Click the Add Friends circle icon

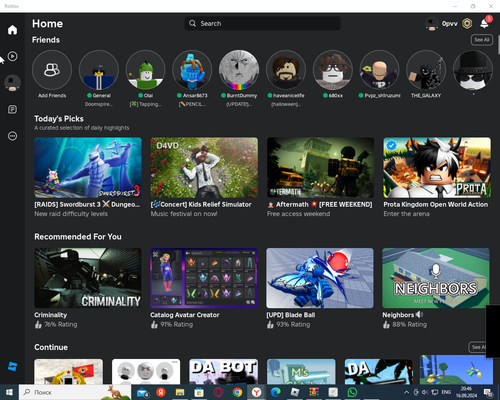click(52, 70)
